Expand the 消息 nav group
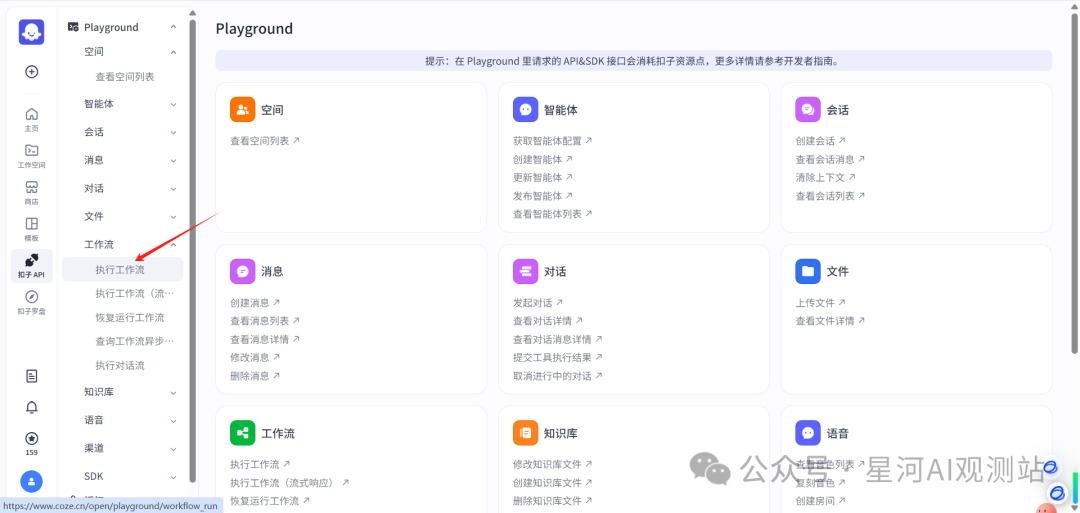Screen dimensions: 1080x513 (174, 160)
